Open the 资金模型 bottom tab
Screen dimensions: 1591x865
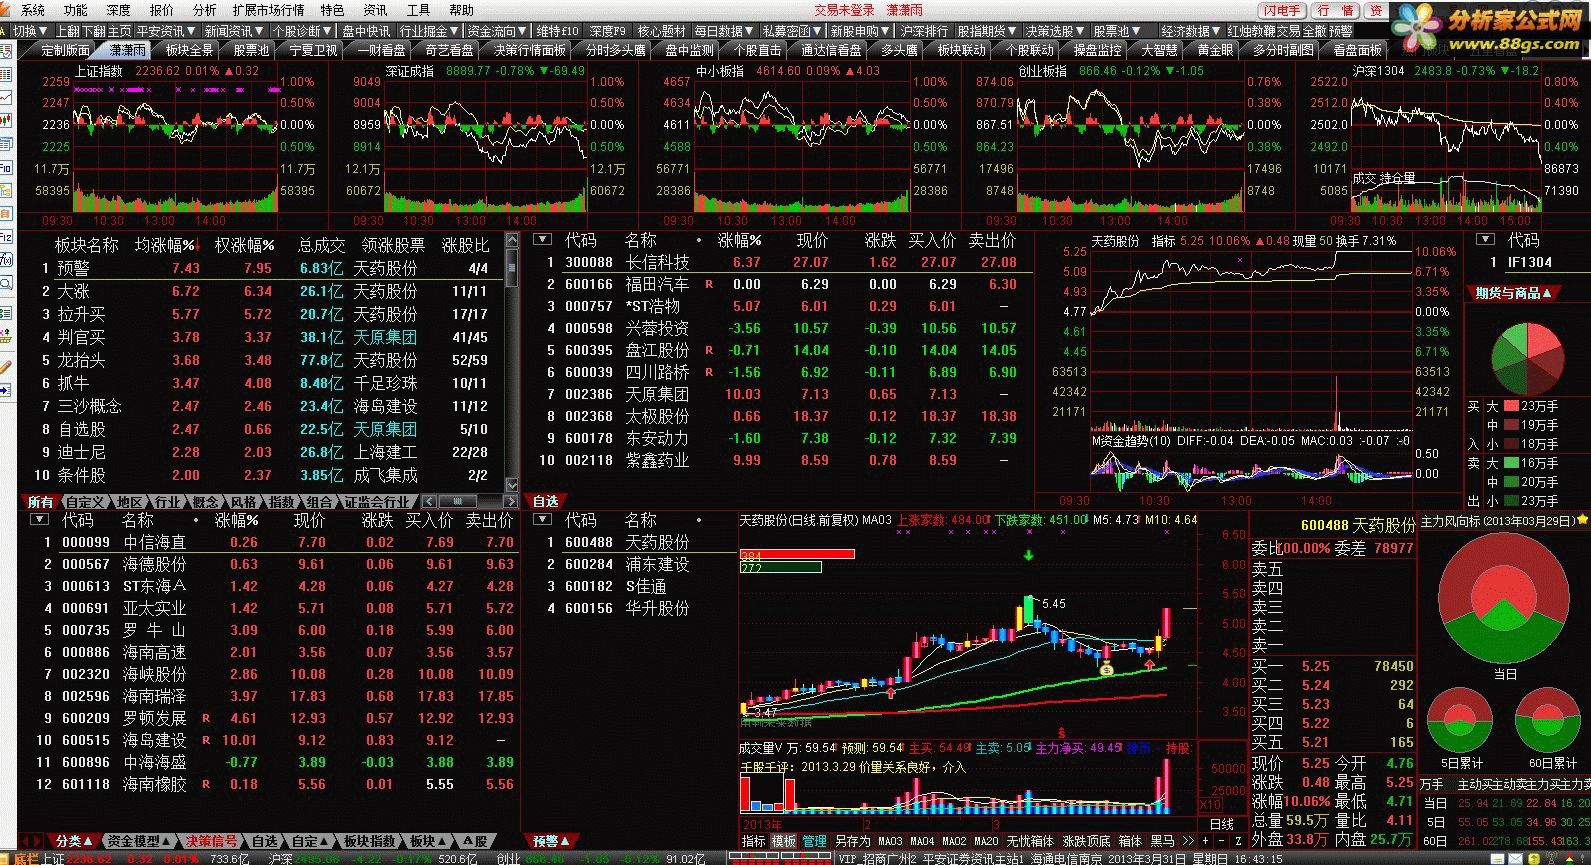pyautogui.click(x=139, y=841)
